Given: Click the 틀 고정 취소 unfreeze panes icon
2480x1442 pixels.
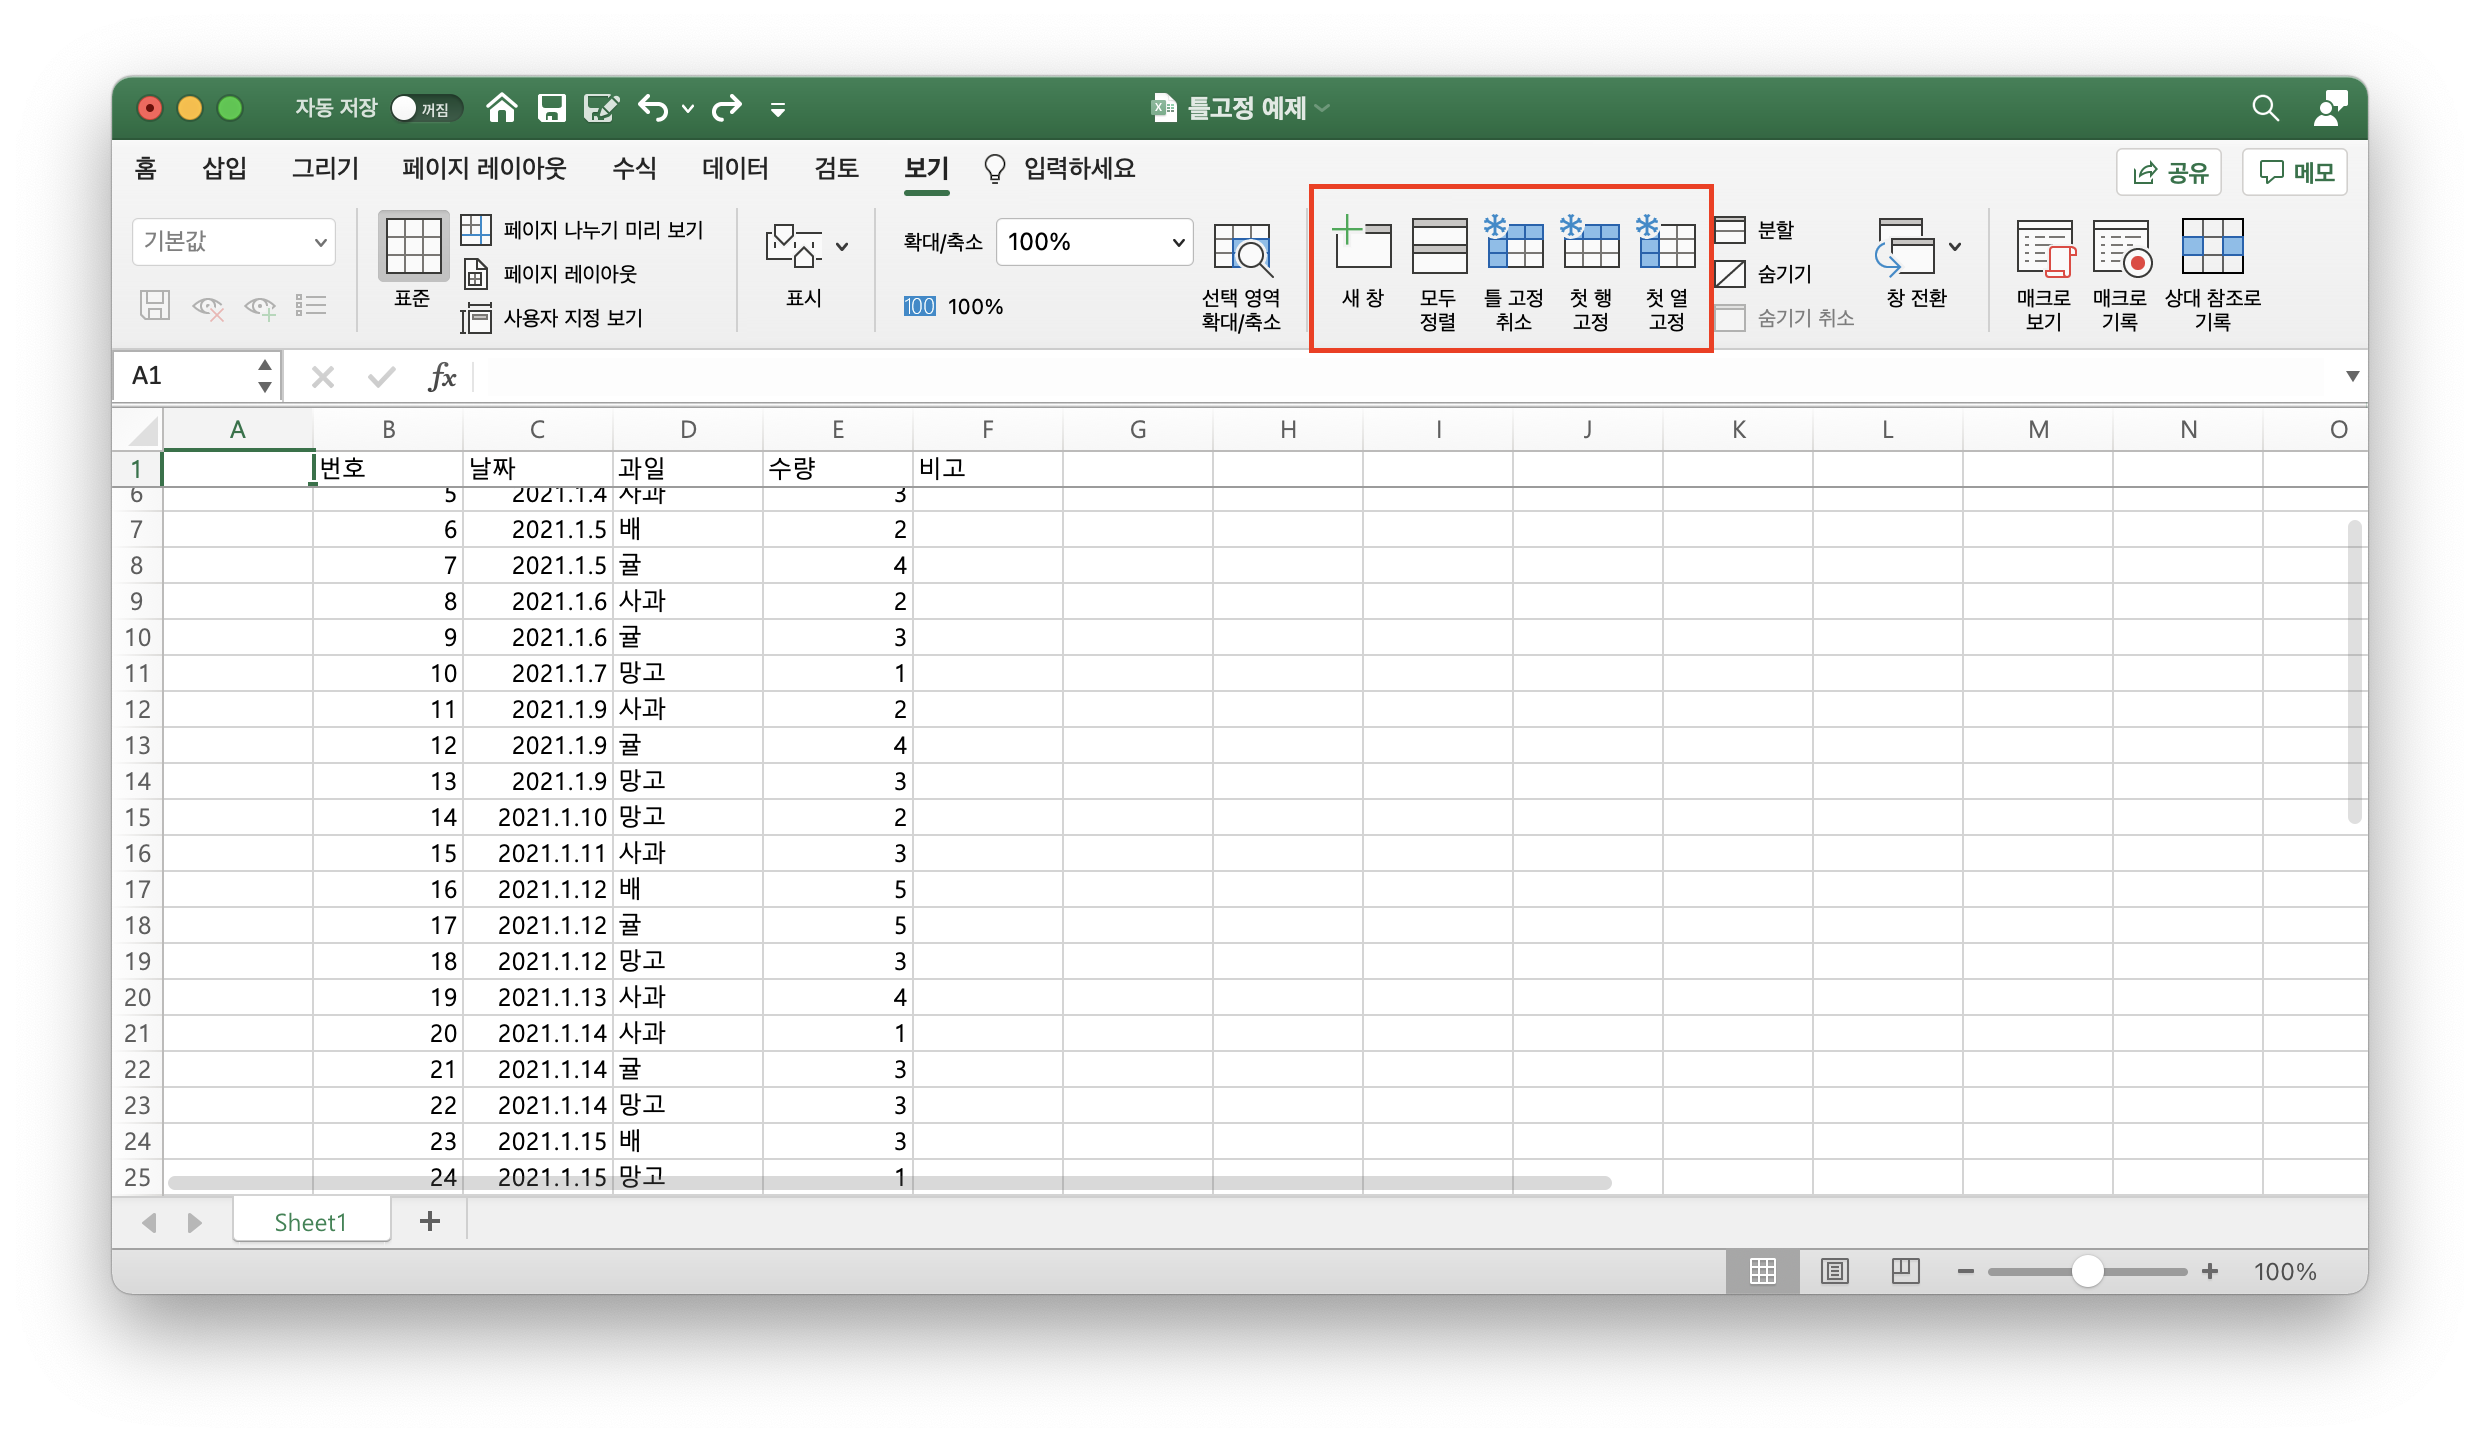Looking at the screenshot, I should tap(1513, 246).
